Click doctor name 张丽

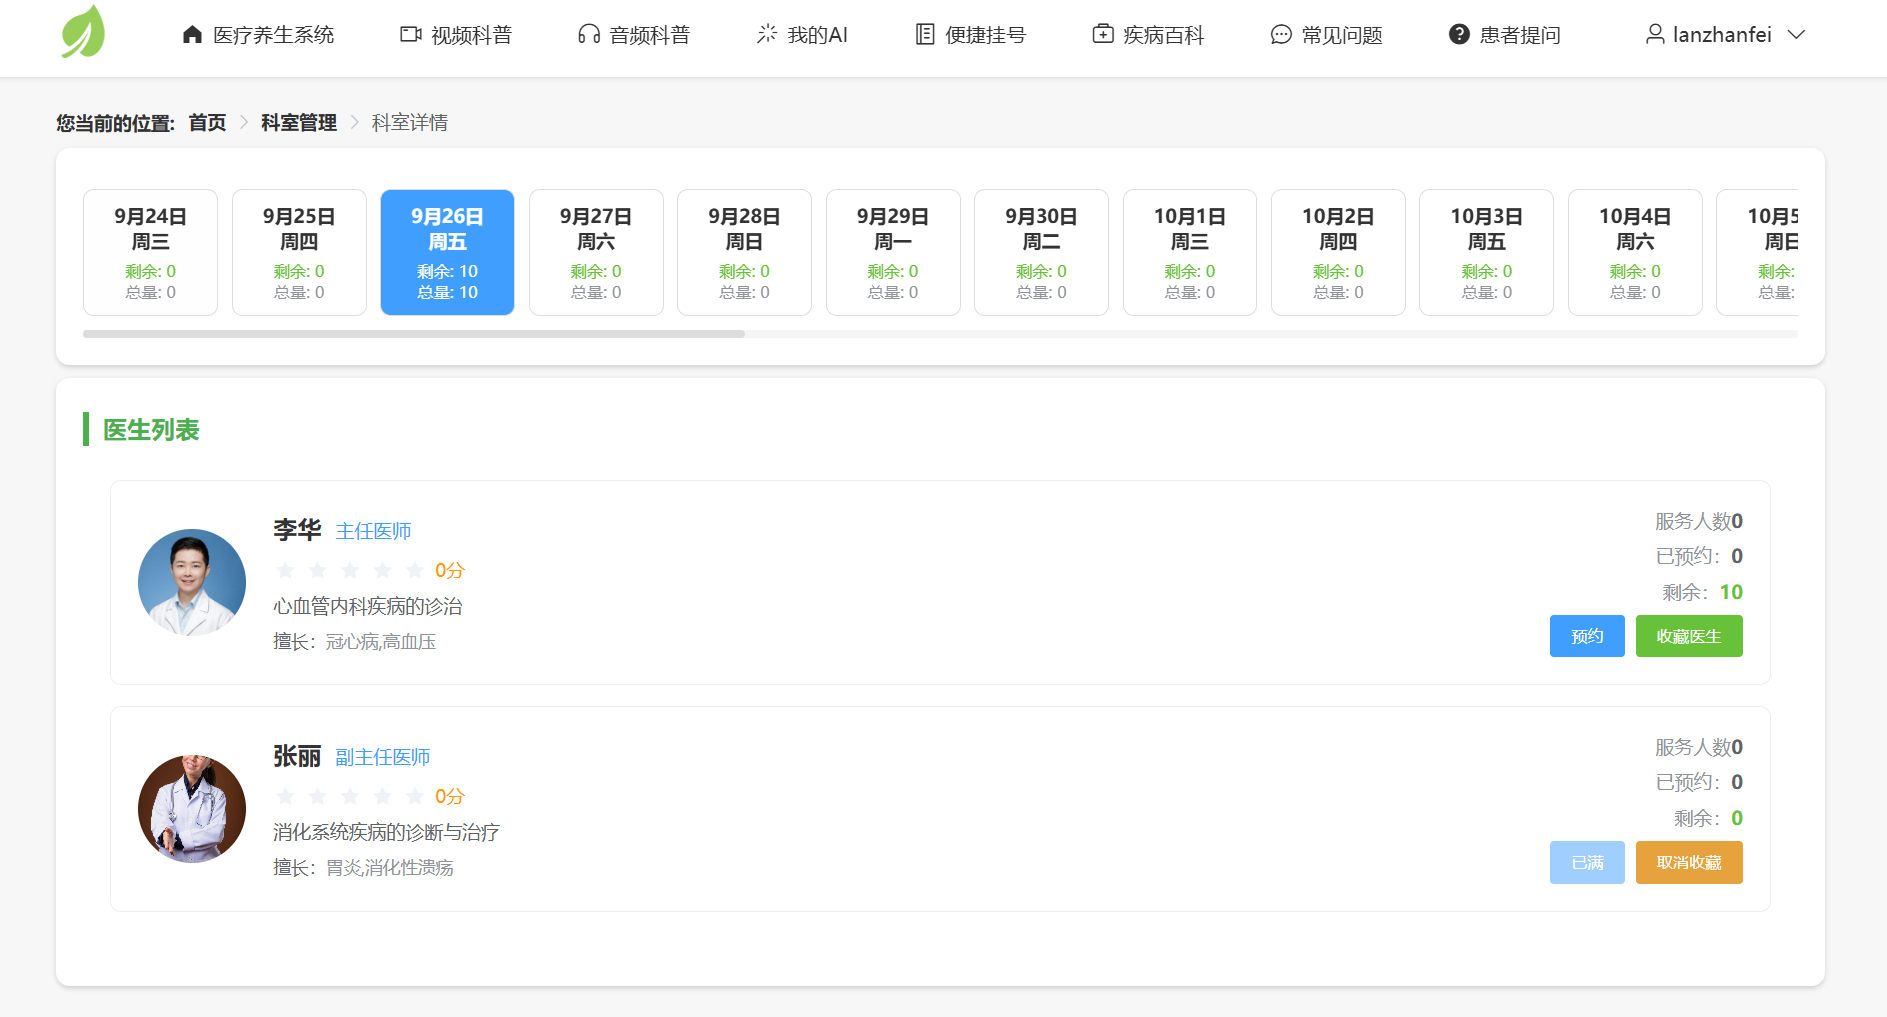point(297,756)
